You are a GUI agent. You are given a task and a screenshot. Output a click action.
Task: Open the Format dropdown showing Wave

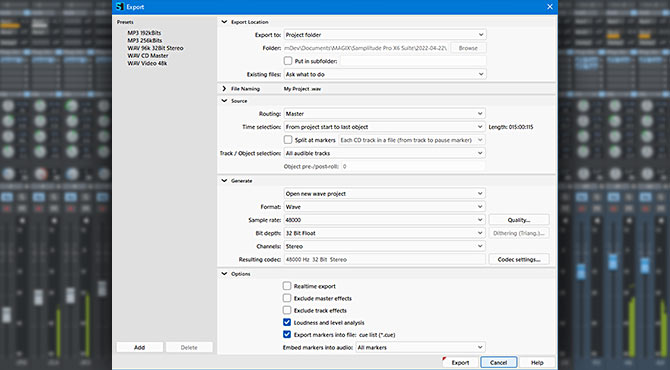(385, 207)
